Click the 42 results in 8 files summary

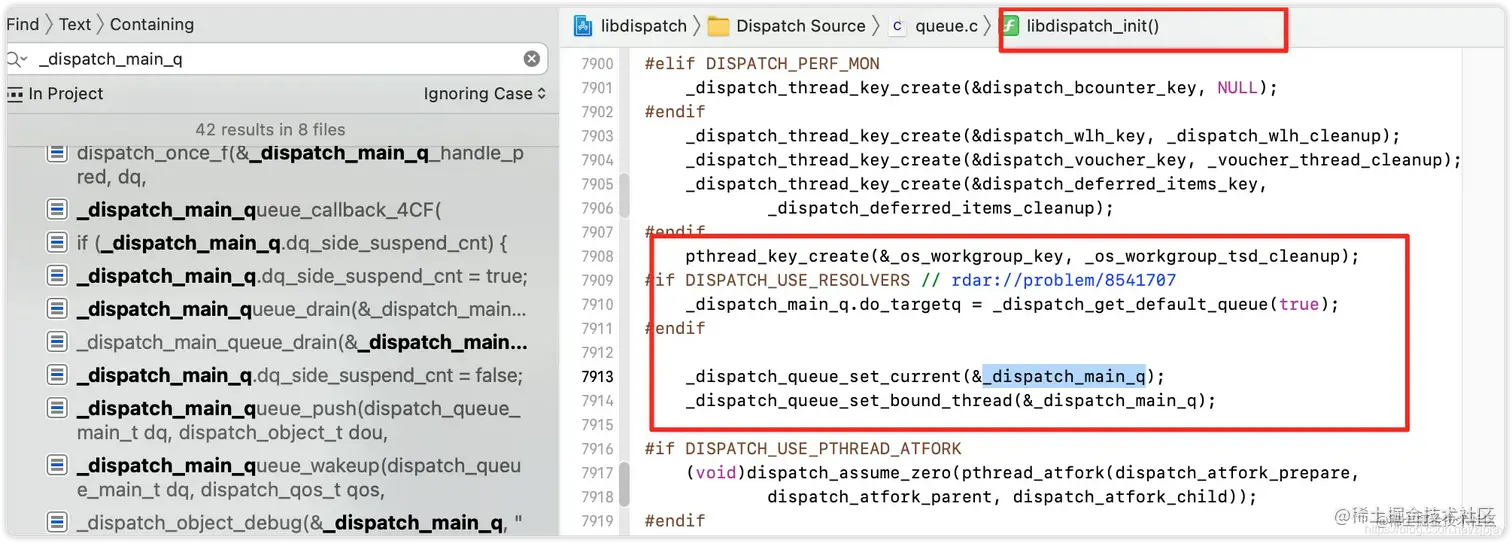click(x=270, y=129)
